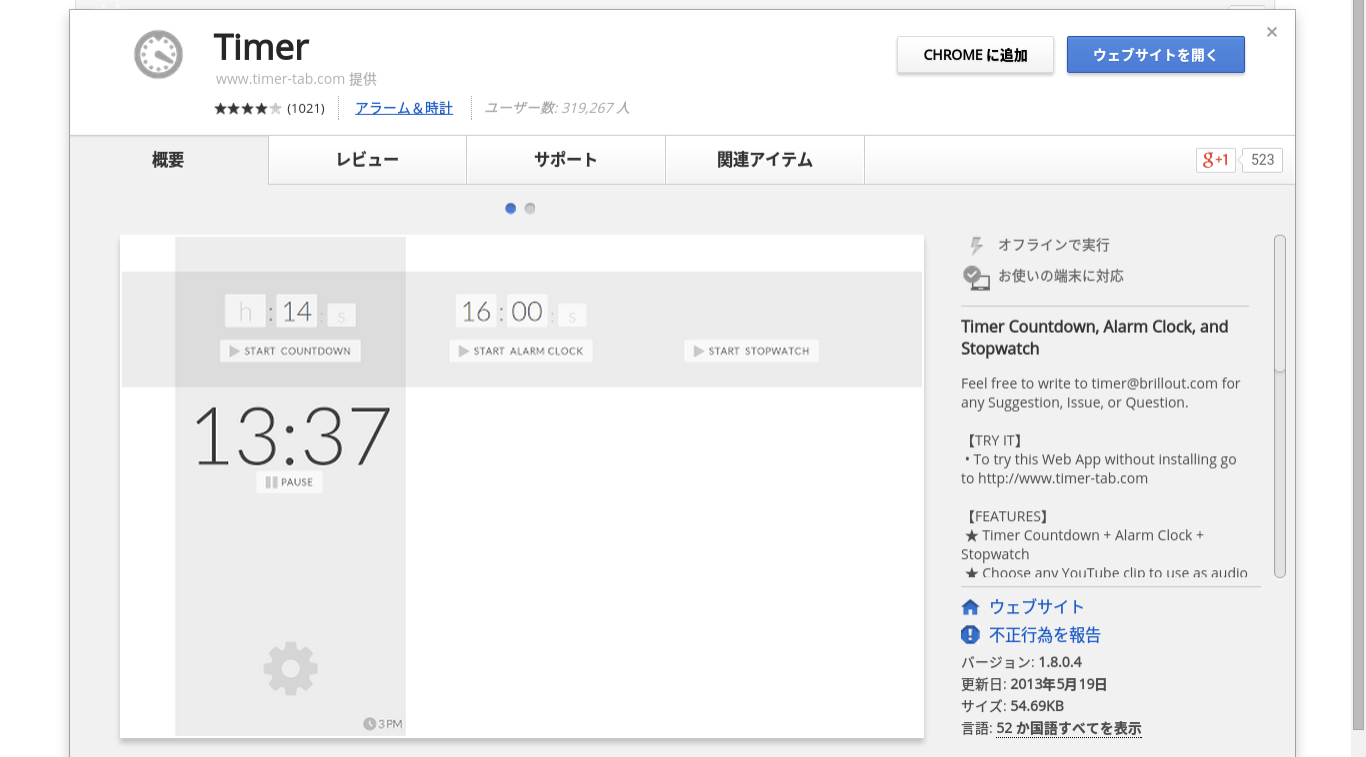Click the countdown minutes field showing 14
The height and width of the screenshot is (757, 1366).
[297, 312]
